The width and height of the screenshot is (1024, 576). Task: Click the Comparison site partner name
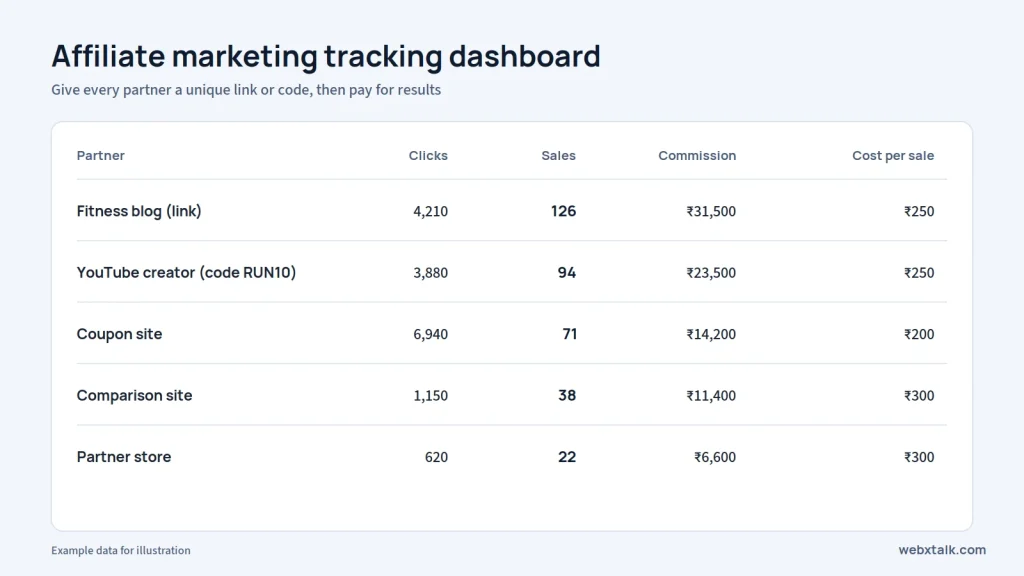point(135,395)
